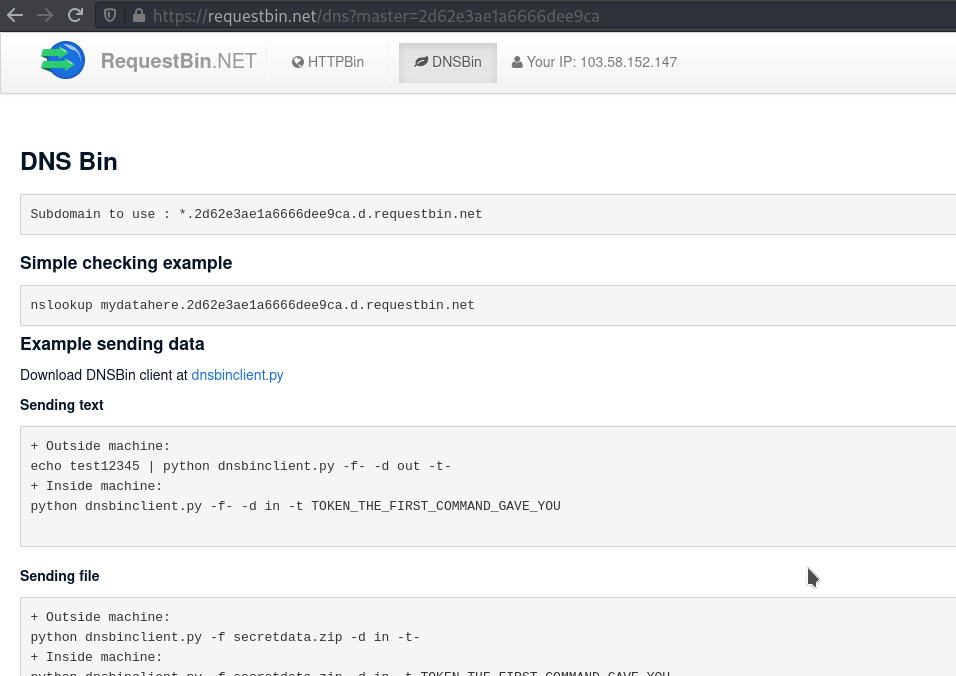The image size is (956, 676).
Task: Click the user icon beside Your IP
Action: point(517,62)
